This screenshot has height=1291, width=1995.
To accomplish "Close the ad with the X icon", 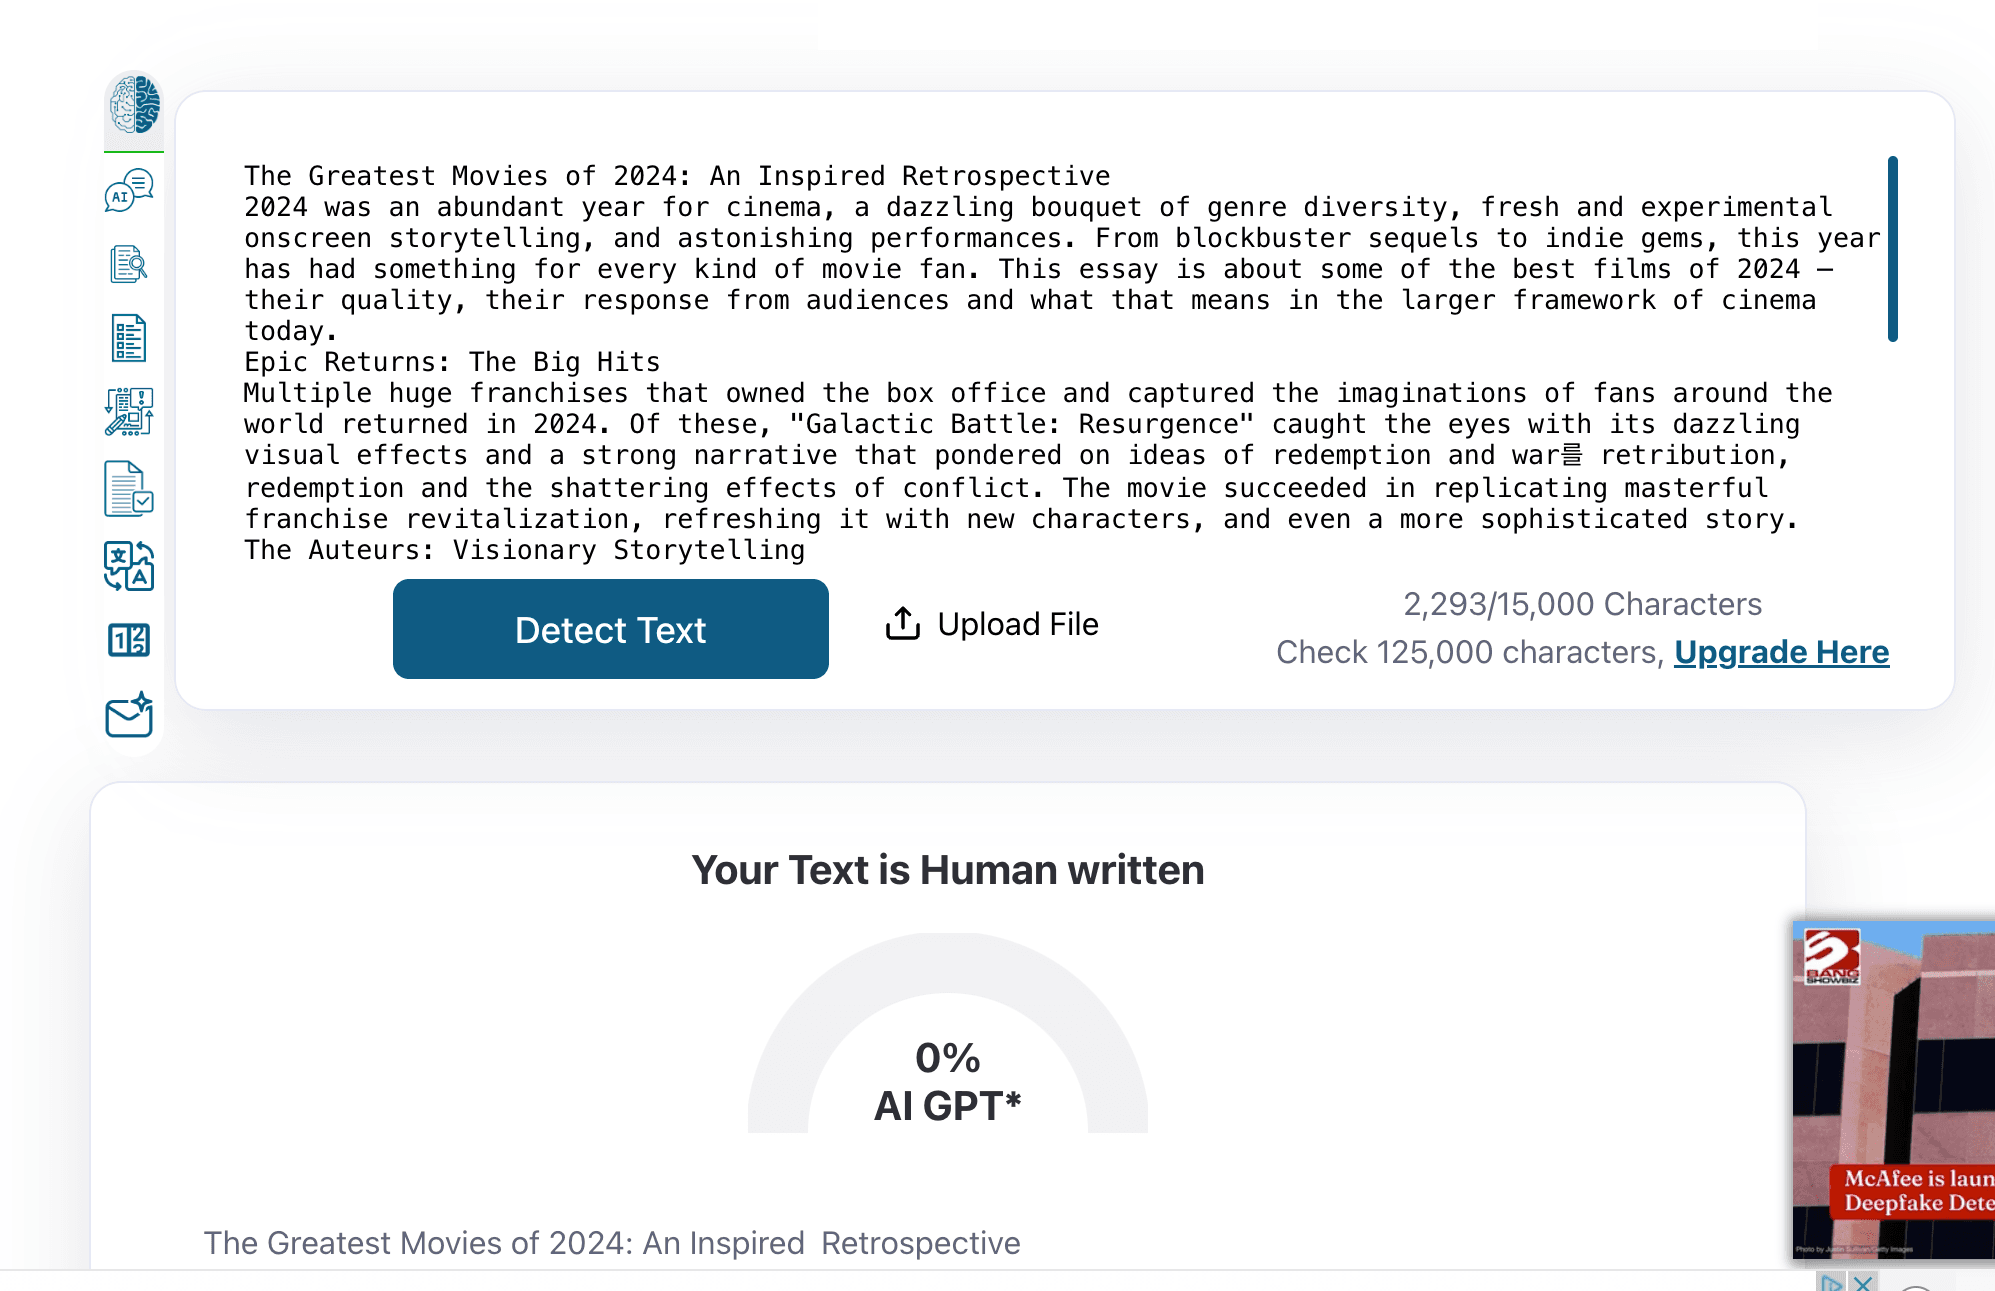I will 1862,1282.
